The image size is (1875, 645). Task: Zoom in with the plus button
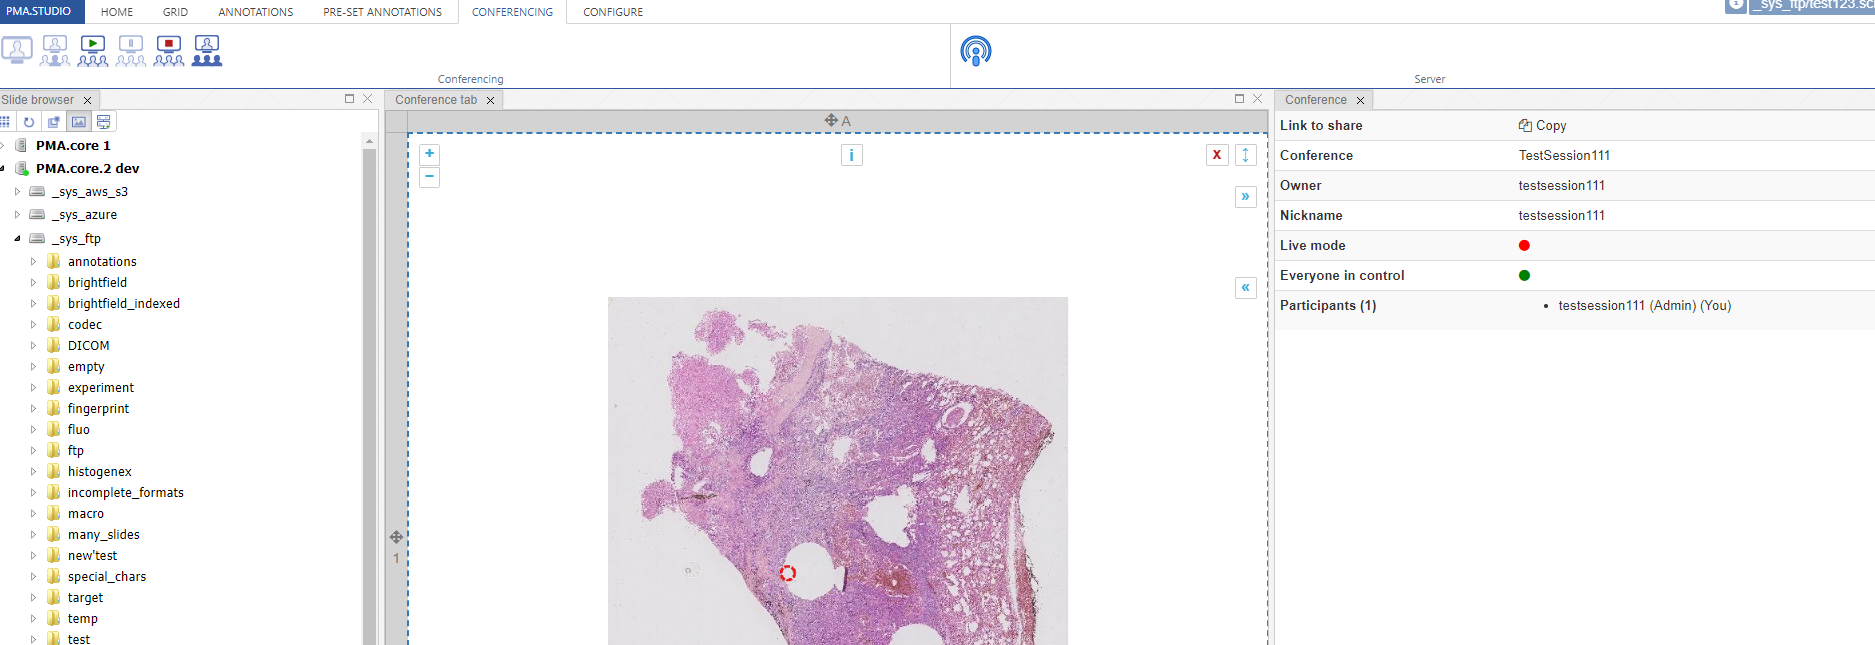click(429, 154)
